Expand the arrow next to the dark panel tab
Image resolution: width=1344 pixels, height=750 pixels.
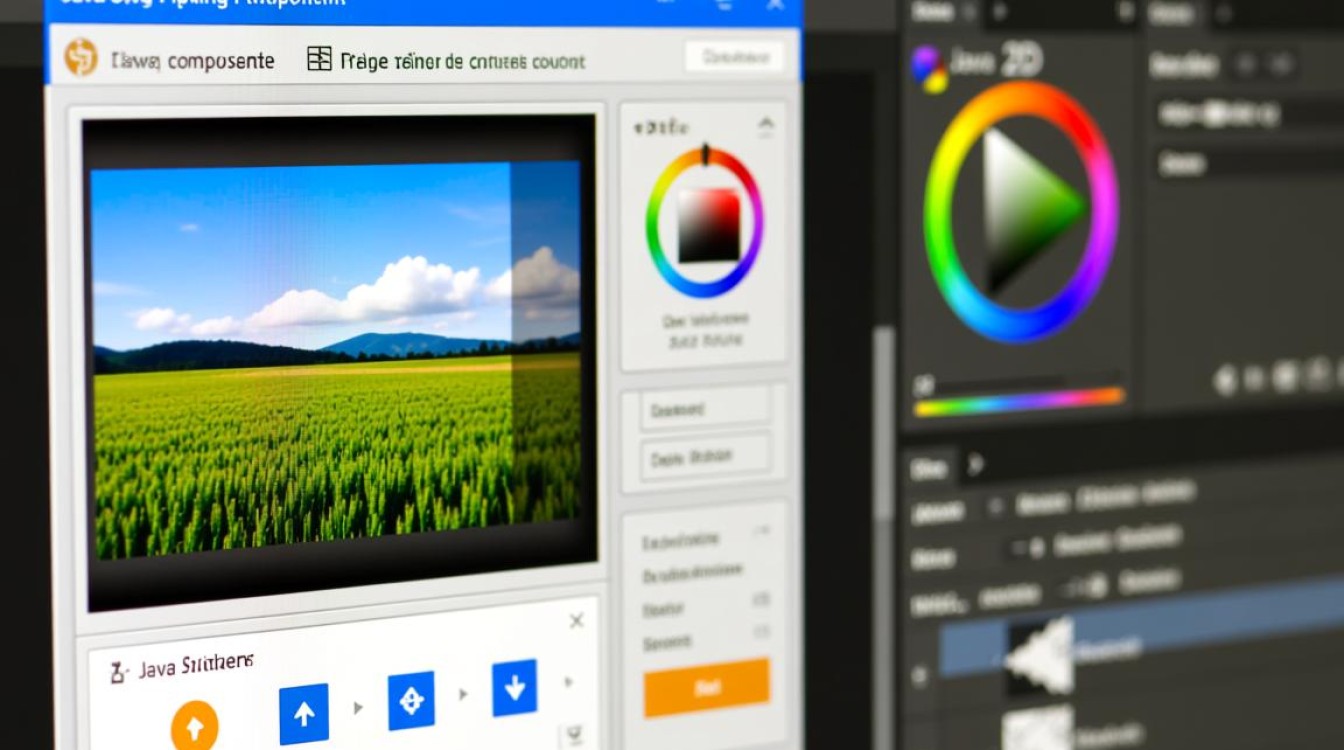[x=976, y=464]
